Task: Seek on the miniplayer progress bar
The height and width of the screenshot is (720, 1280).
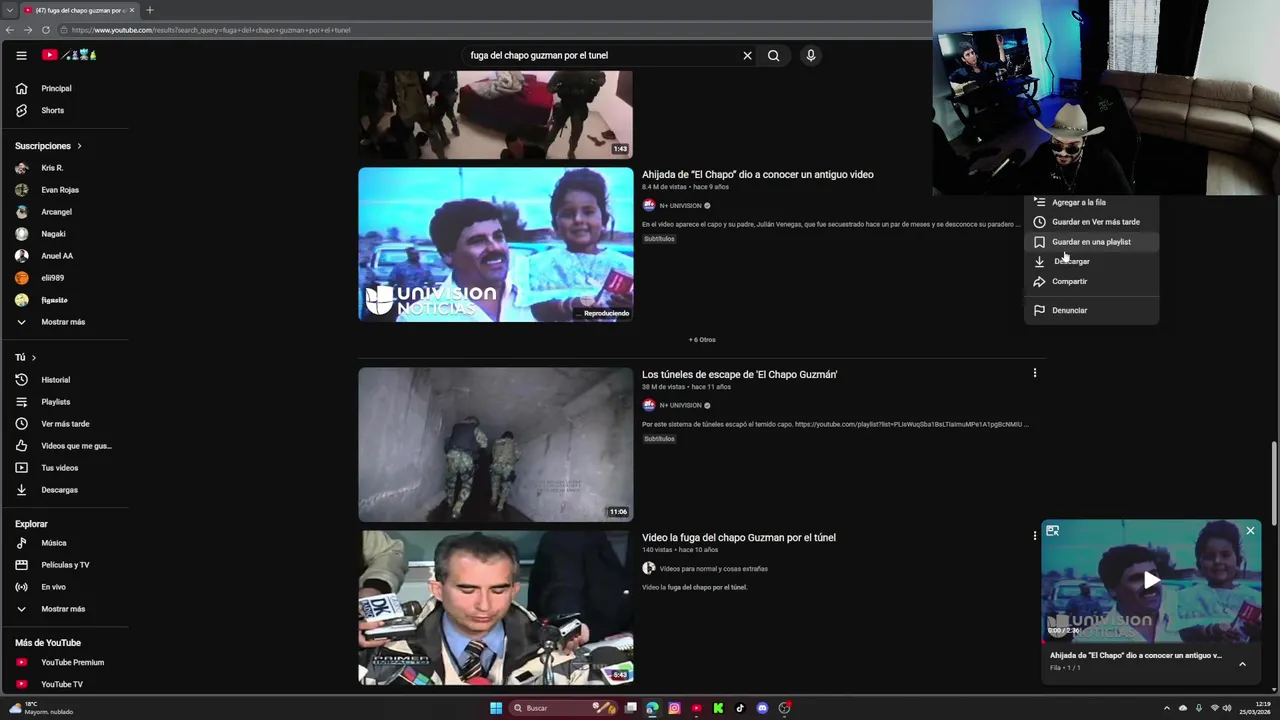Action: click(1151, 641)
